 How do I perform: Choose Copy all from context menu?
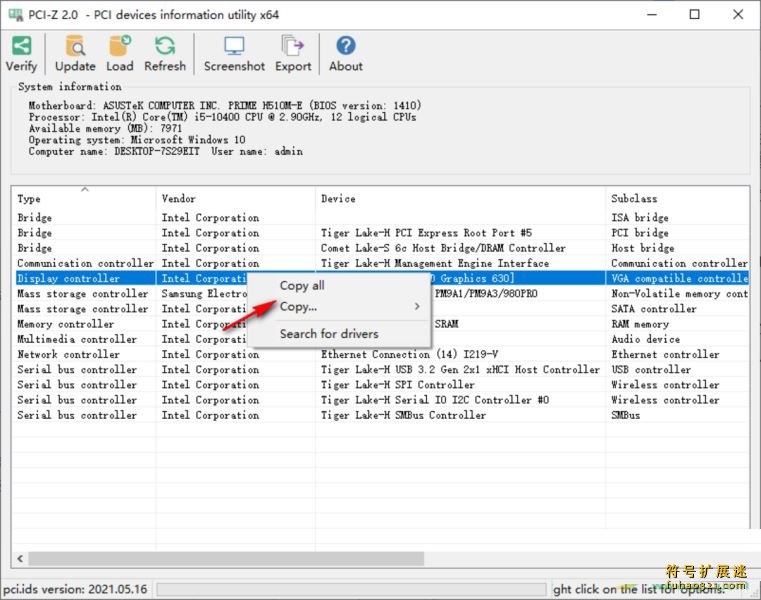pos(302,286)
